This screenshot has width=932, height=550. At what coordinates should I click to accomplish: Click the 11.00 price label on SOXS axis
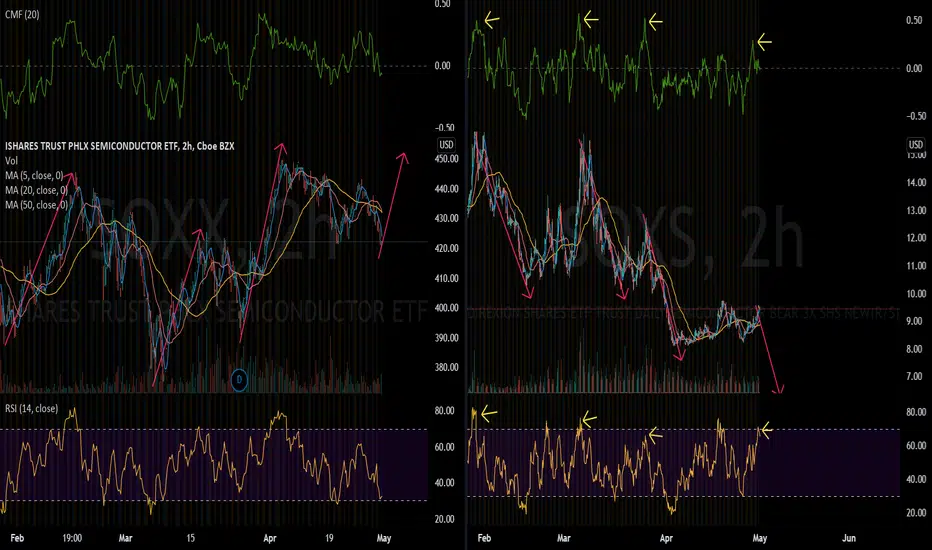pyautogui.click(x=915, y=265)
